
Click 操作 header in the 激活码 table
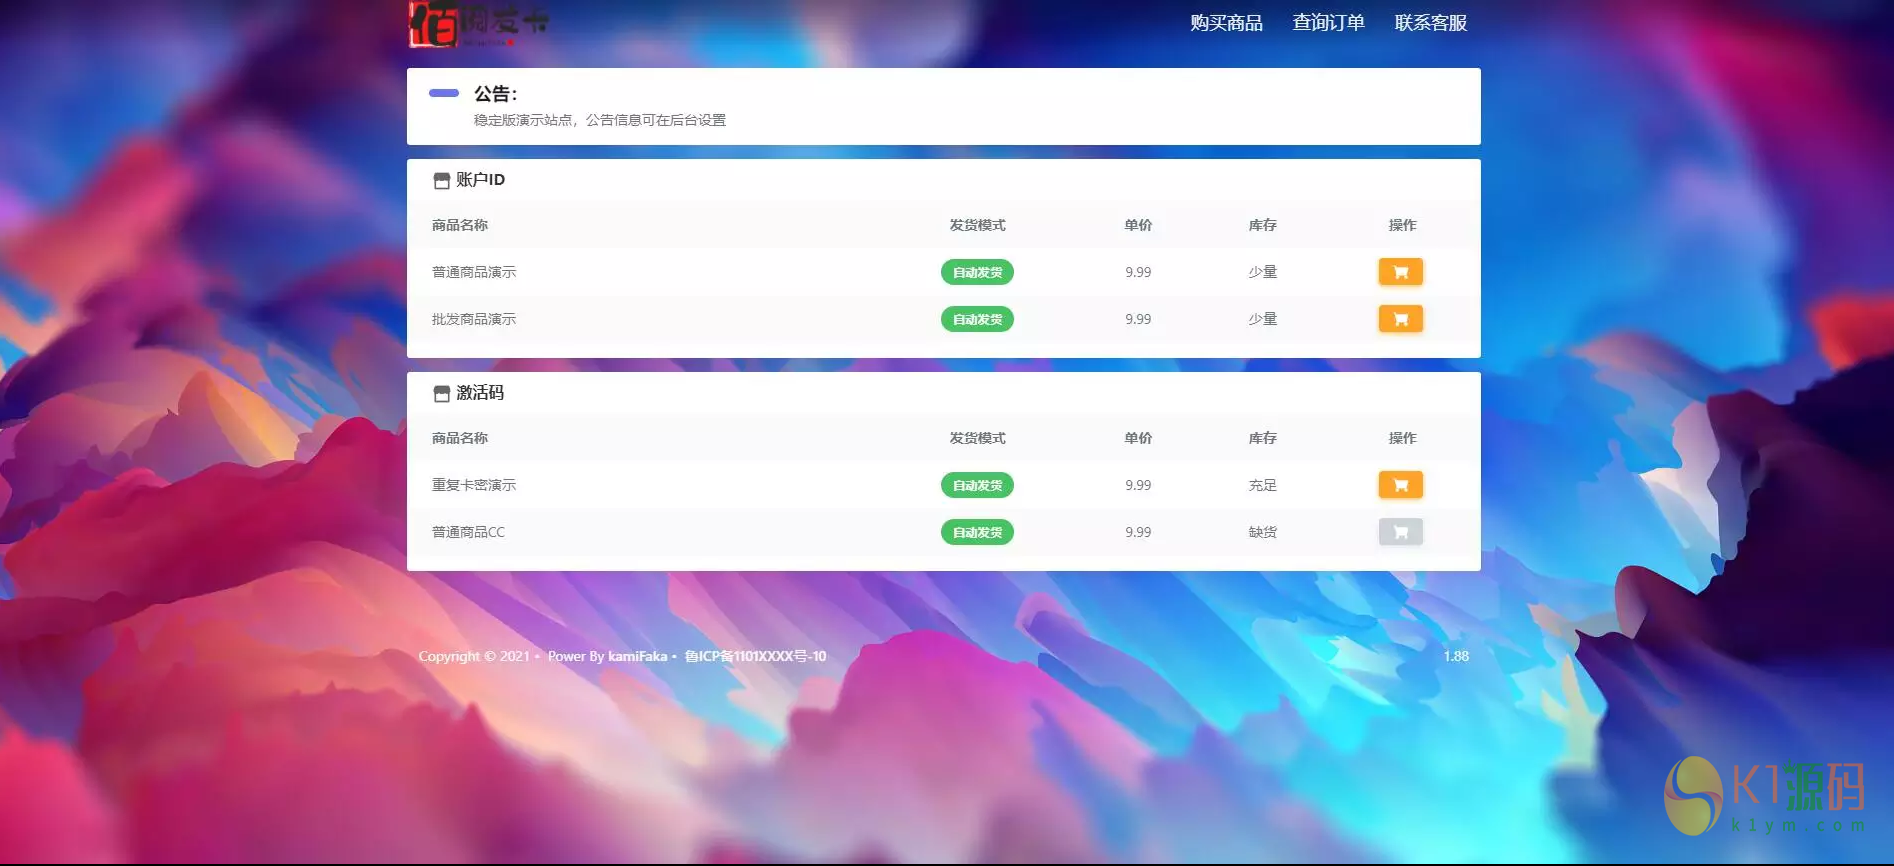[1402, 438]
